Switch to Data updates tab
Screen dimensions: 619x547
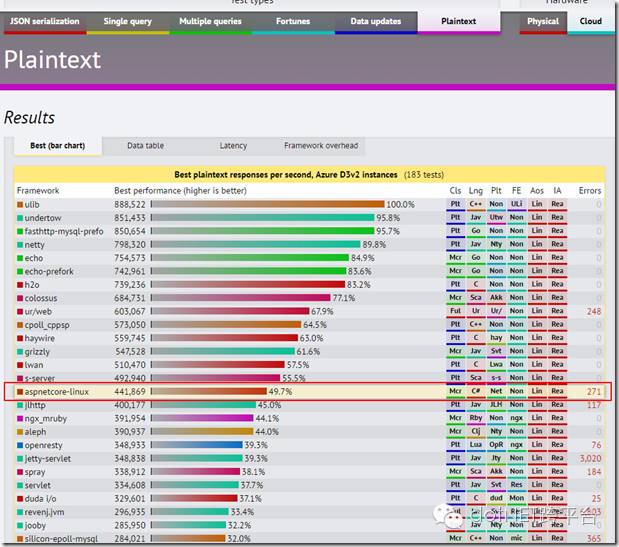tap(376, 22)
